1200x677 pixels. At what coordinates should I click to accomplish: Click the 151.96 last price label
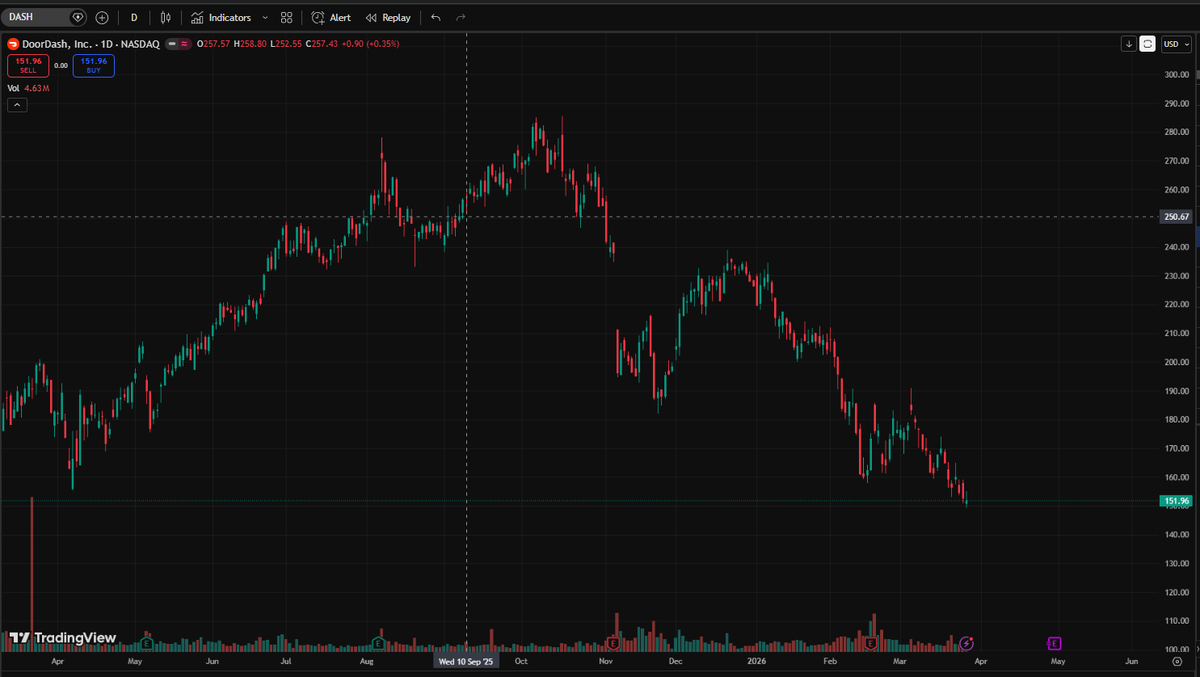point(1176,501)
